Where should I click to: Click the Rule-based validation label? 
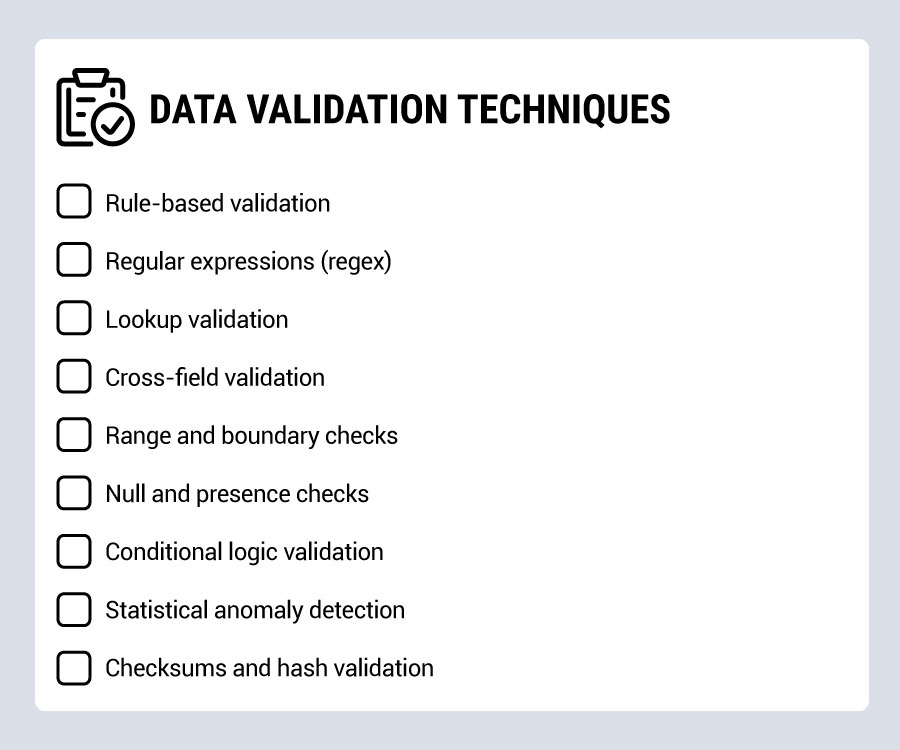click(218, 203)
